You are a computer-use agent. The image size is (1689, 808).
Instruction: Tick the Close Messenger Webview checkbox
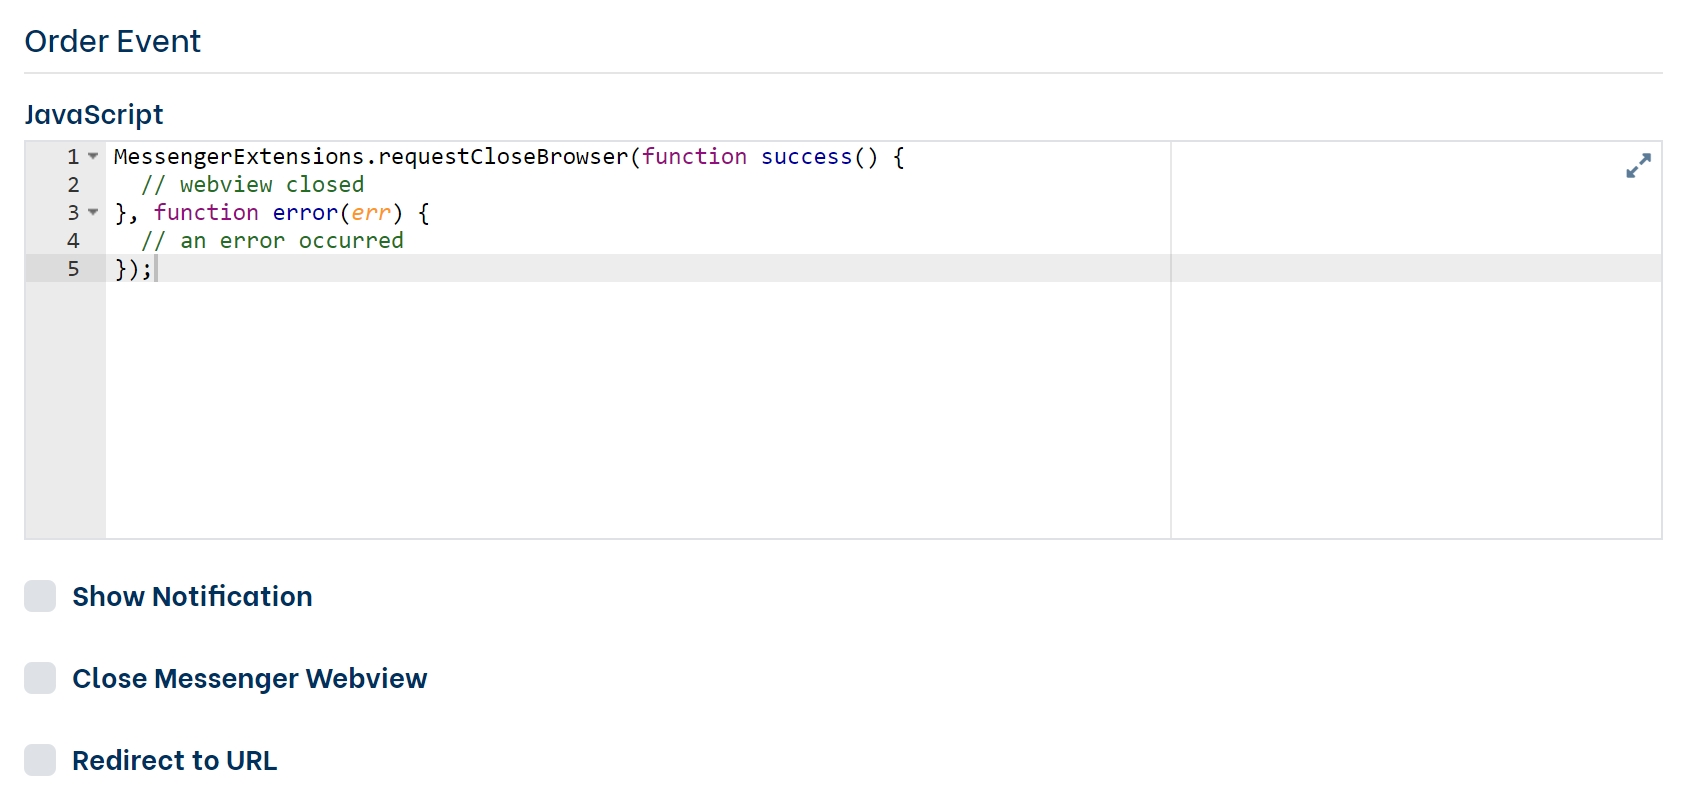coord(40,678)
